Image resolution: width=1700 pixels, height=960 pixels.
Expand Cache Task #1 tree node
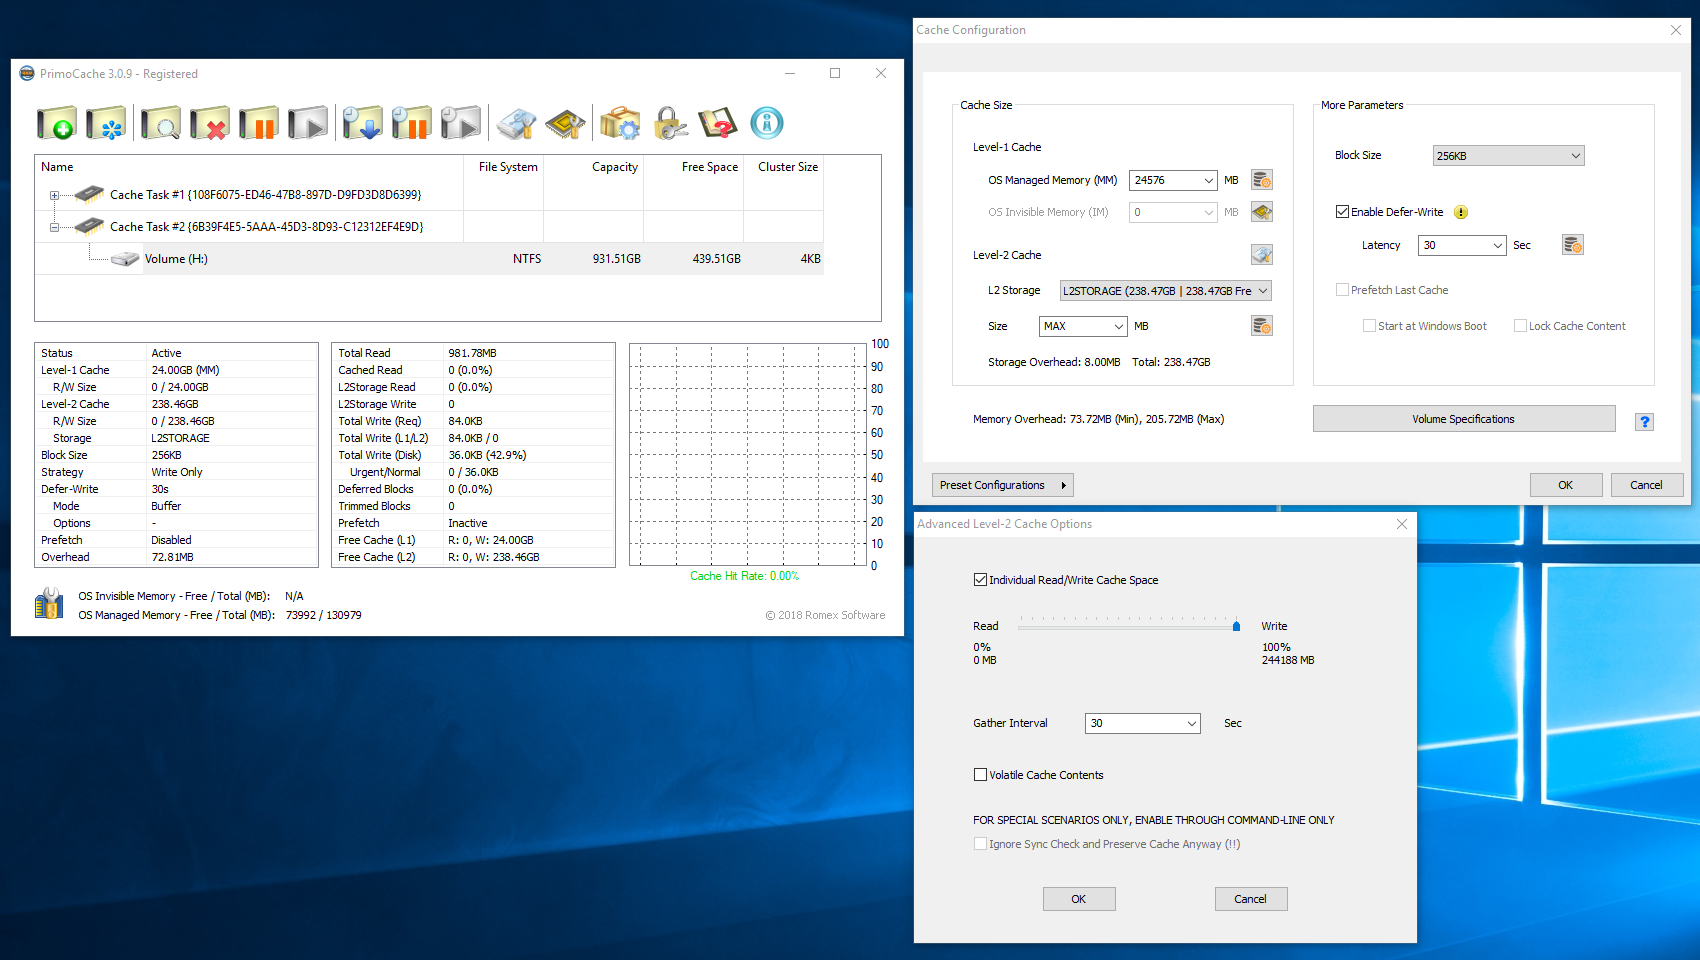(x=54, y=195)
